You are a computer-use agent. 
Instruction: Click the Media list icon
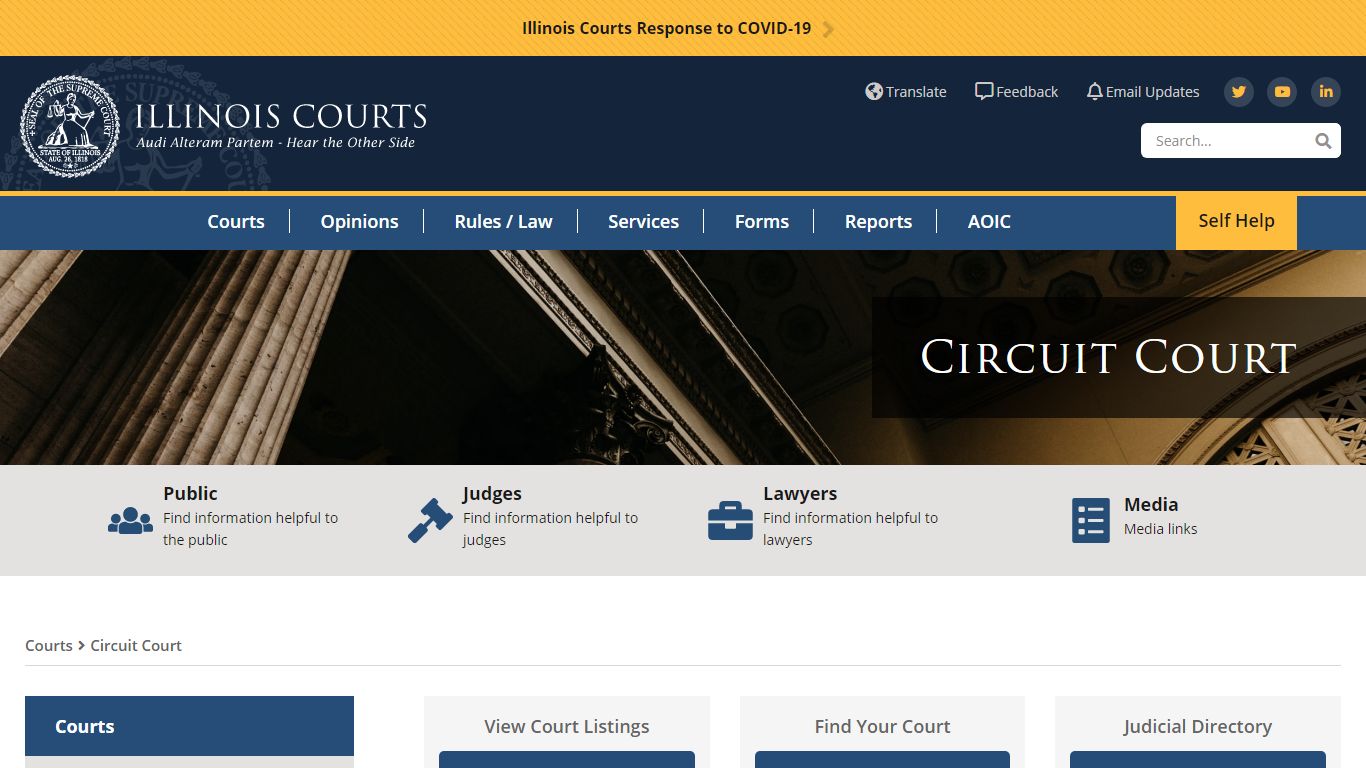click(1091, 520)
